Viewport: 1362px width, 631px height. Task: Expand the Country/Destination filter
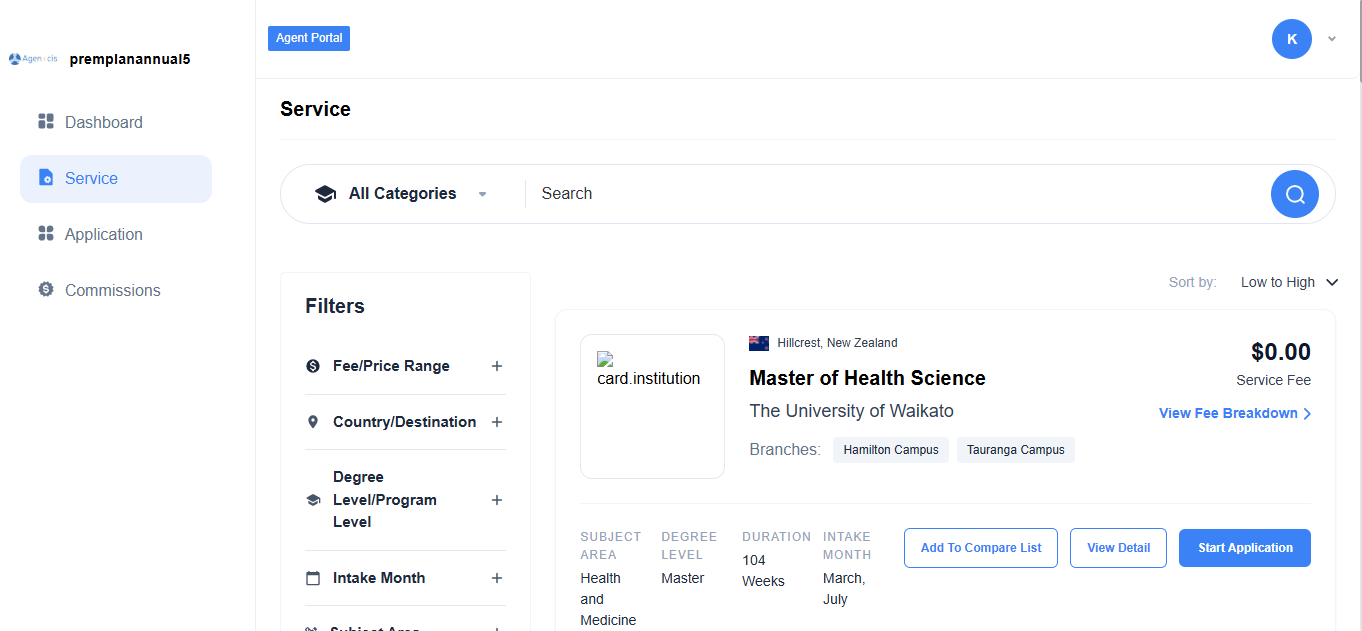coord(497,422)
